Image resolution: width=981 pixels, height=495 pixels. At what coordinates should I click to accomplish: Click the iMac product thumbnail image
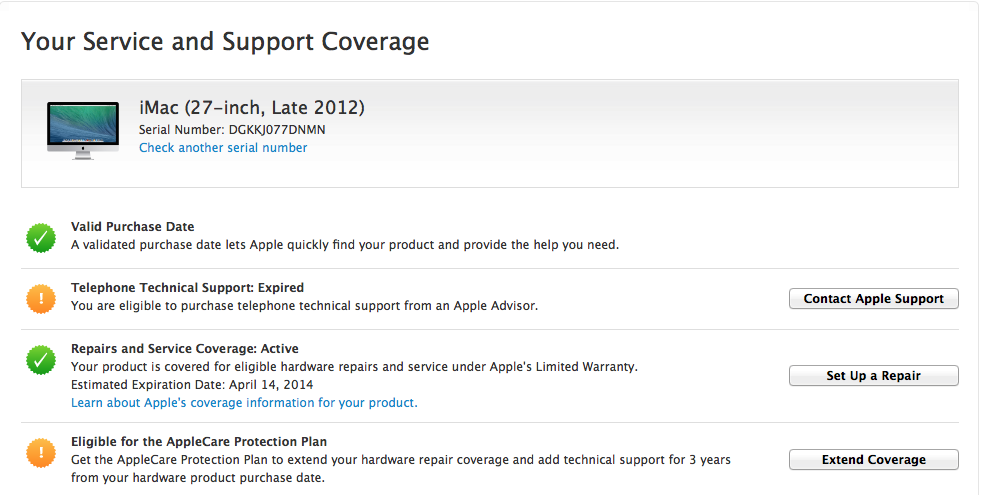pyautogui.click(x=83, y=131)
